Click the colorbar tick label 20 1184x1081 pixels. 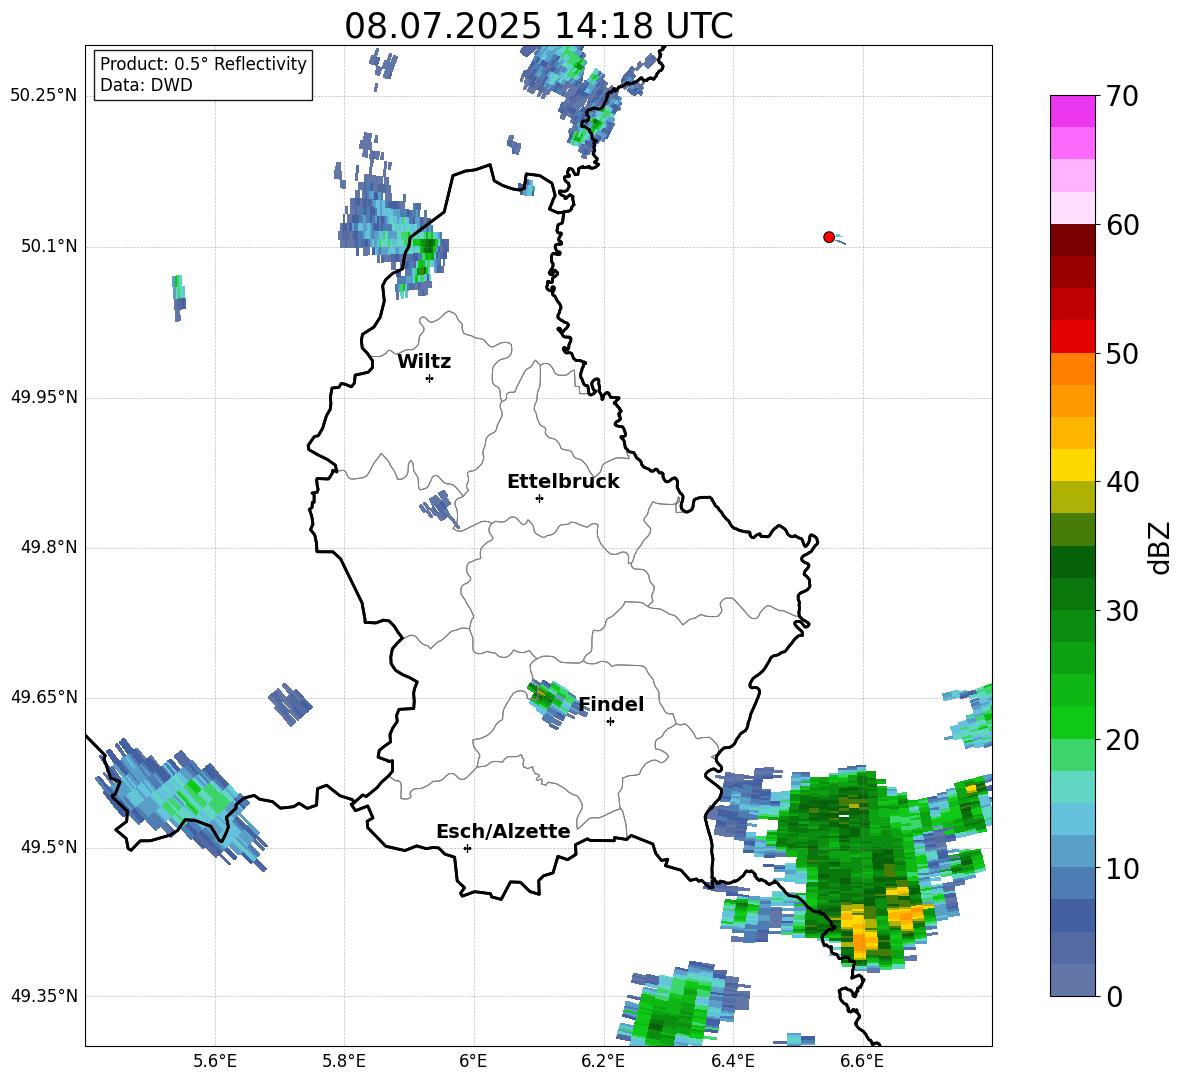pos(1122,740)
